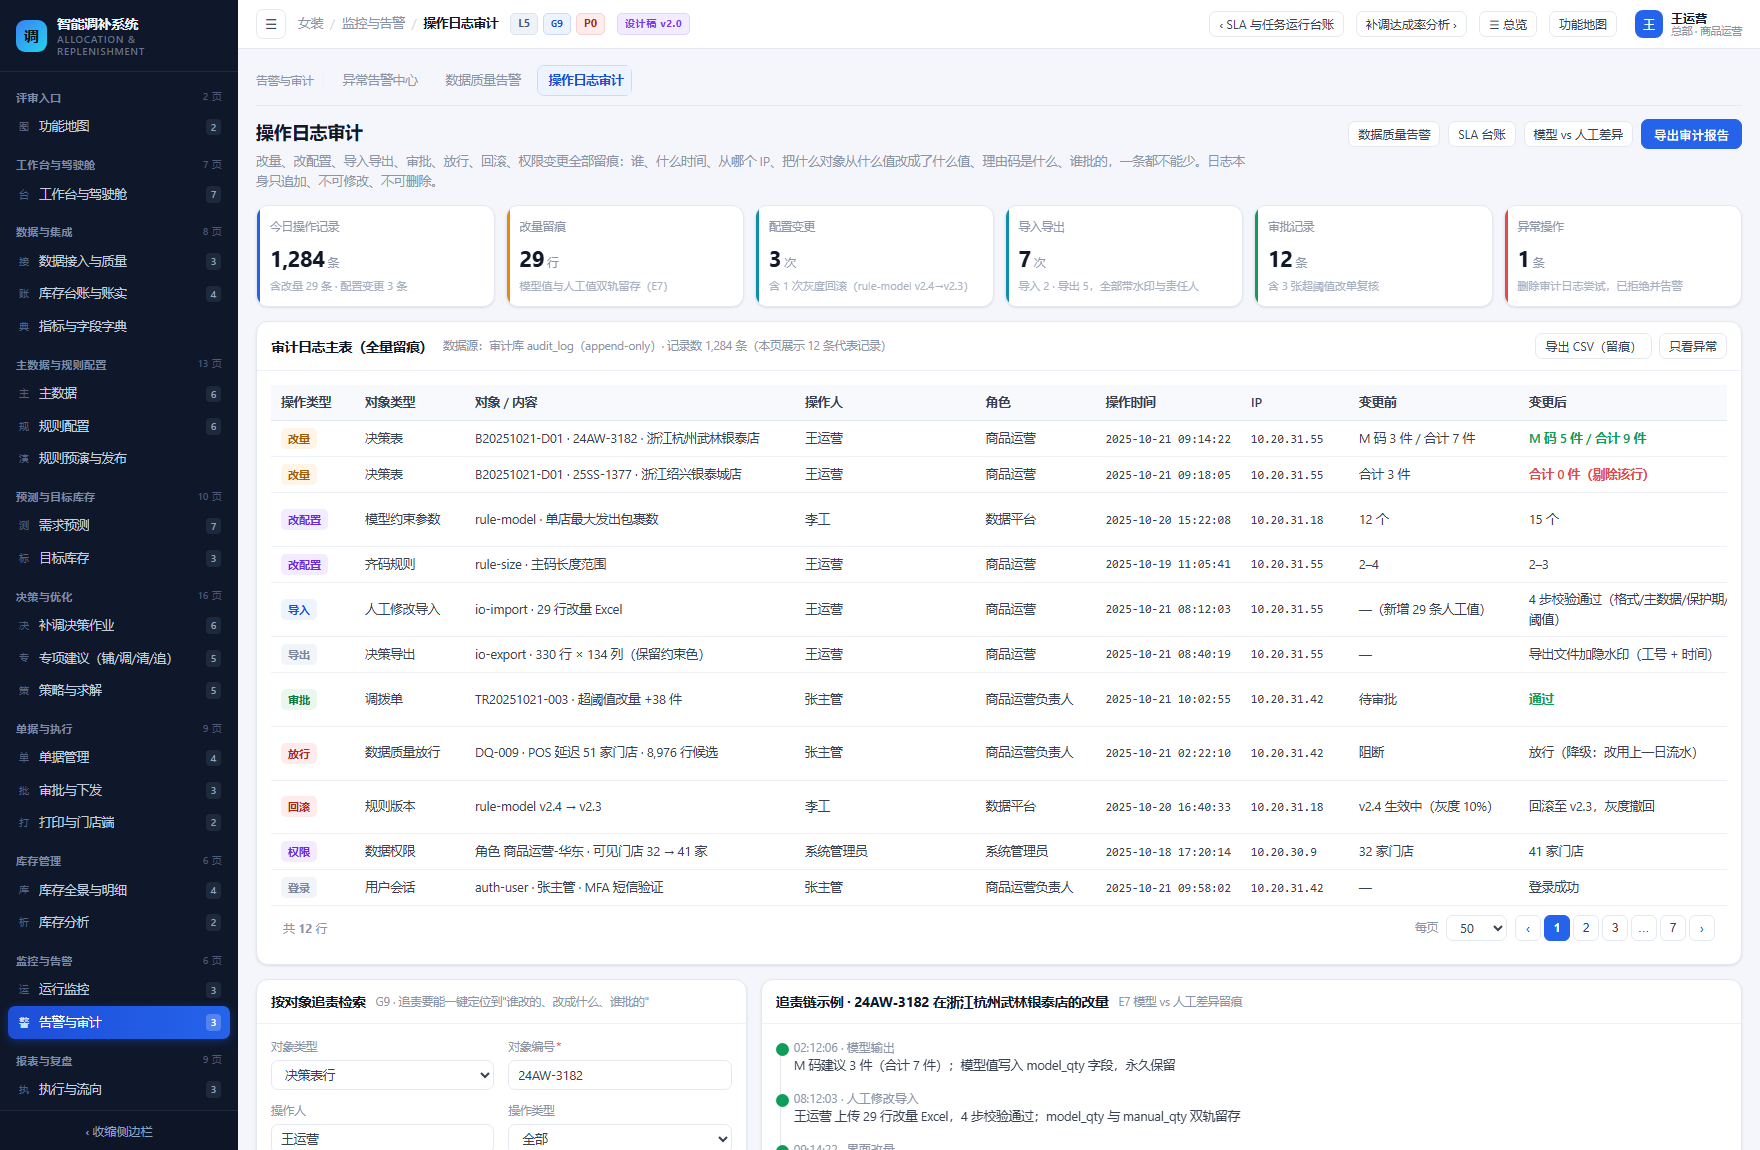This screenshot has height=1150, width=1760.
Task: Click 功能地图 button in top bar
Action: pos(1583,24)
